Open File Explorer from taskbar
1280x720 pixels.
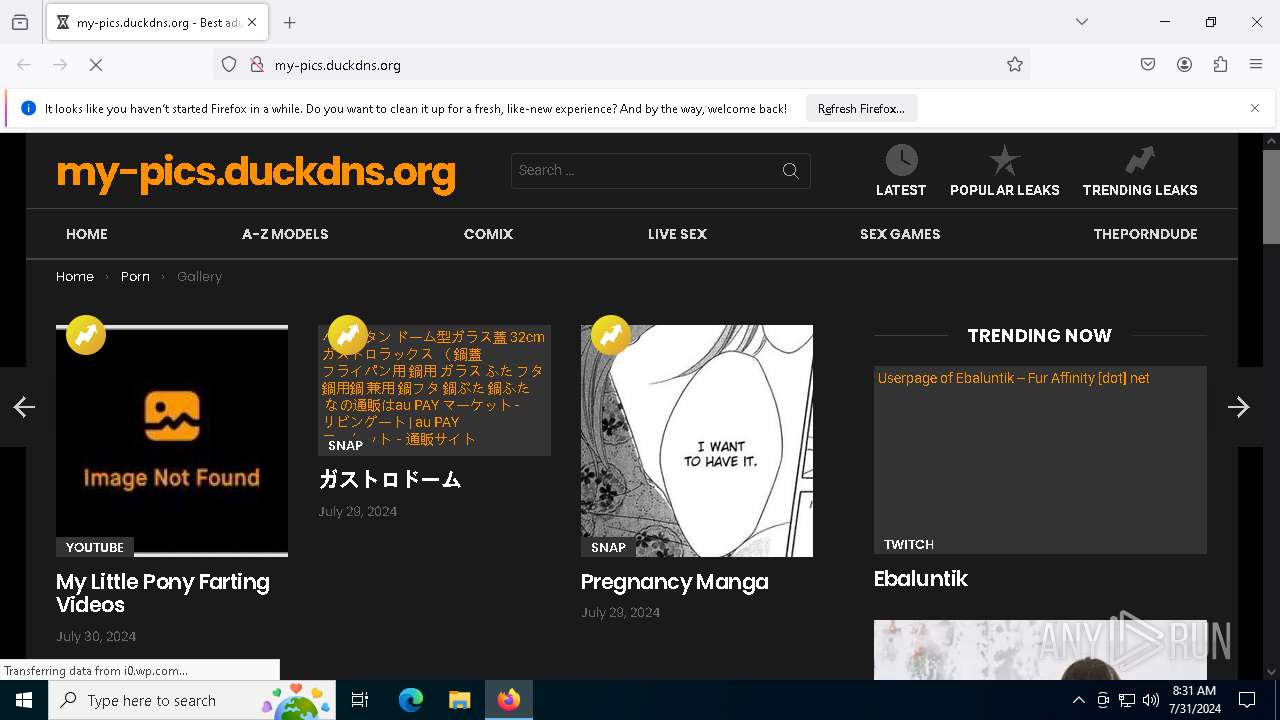pyautogui.click(x=459, y=700)
